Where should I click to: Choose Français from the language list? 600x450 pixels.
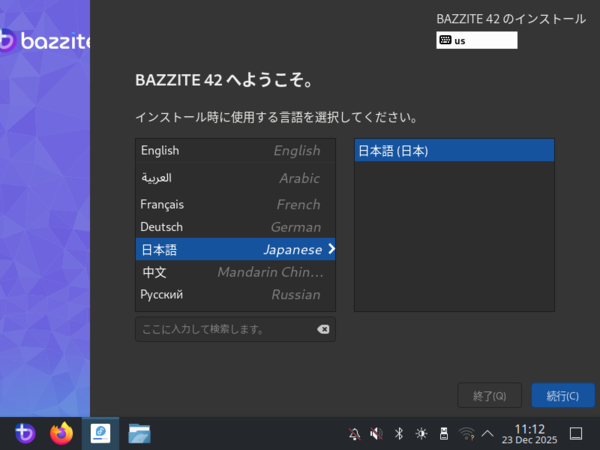point(235,204)
